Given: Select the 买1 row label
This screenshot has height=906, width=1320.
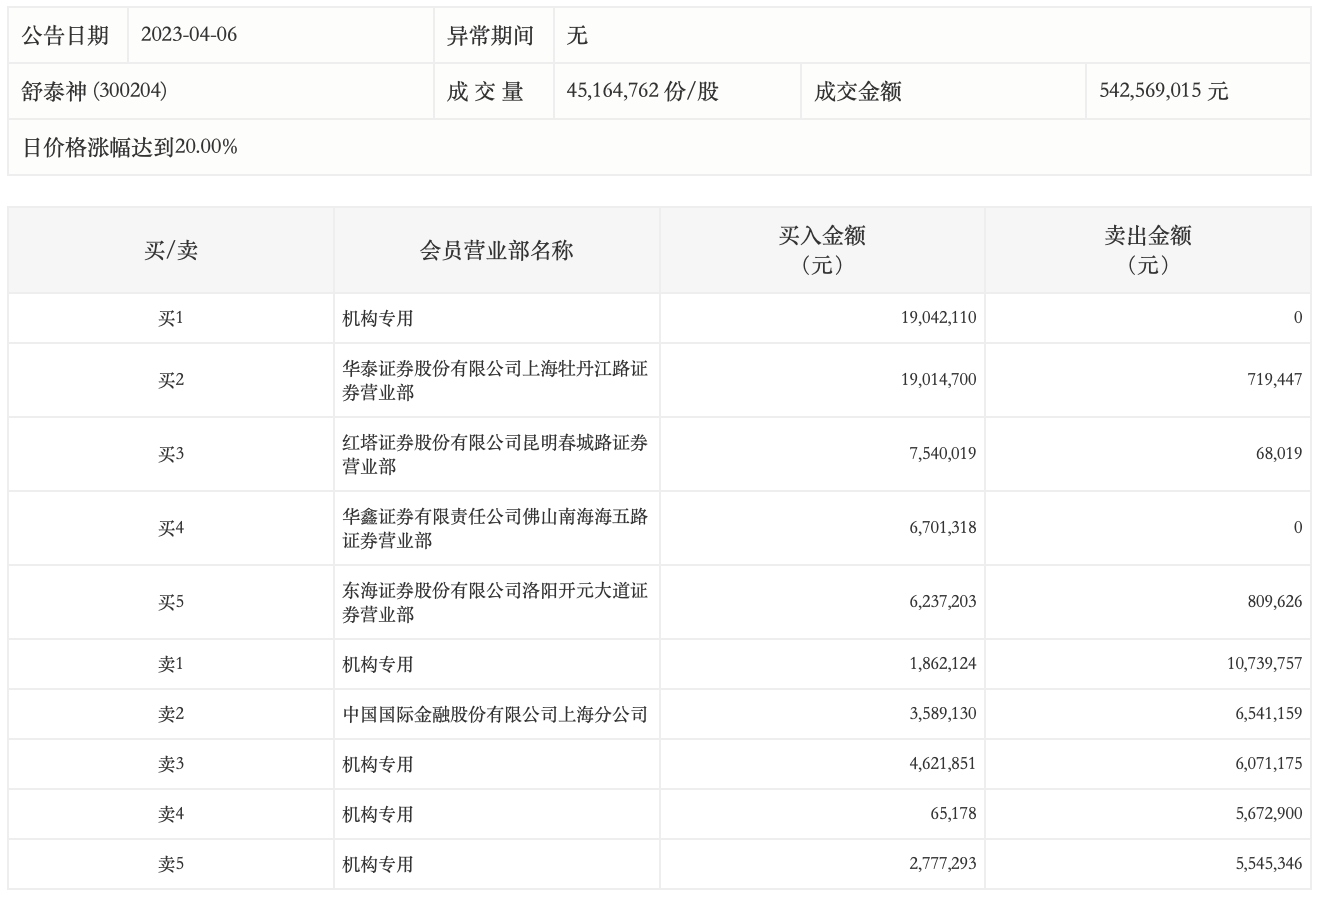Looking at the screenshot, I should [x=171, y=318].
